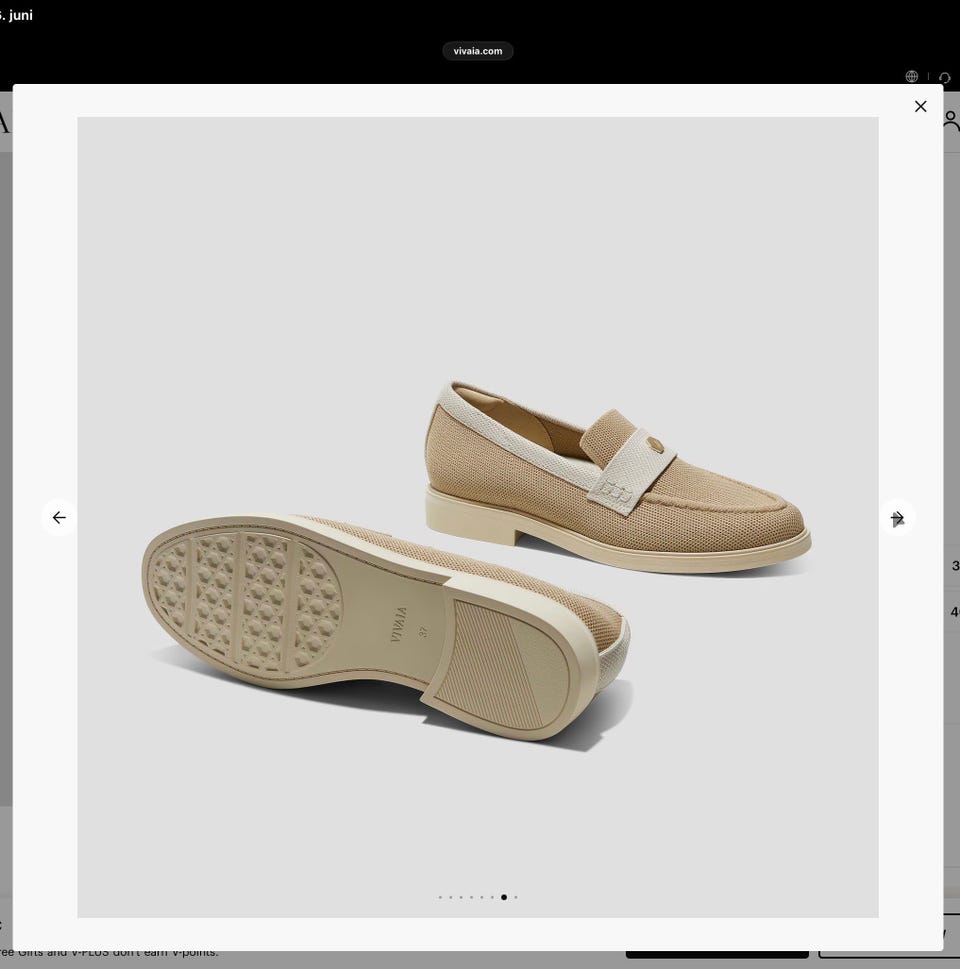
Task: Open the user account icon
Action: [x=951, y=121]
